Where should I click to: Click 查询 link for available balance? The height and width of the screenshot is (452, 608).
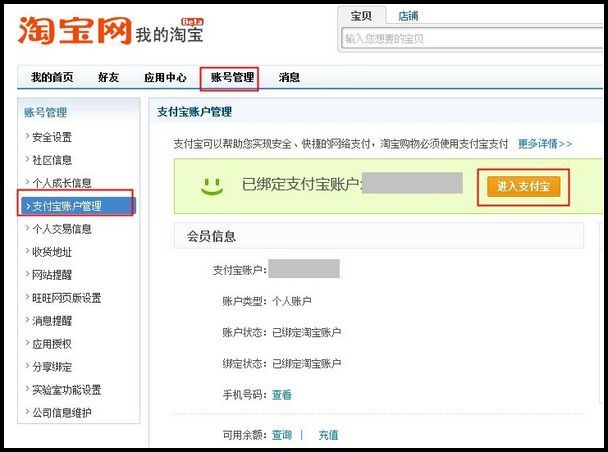click(282, 435)
